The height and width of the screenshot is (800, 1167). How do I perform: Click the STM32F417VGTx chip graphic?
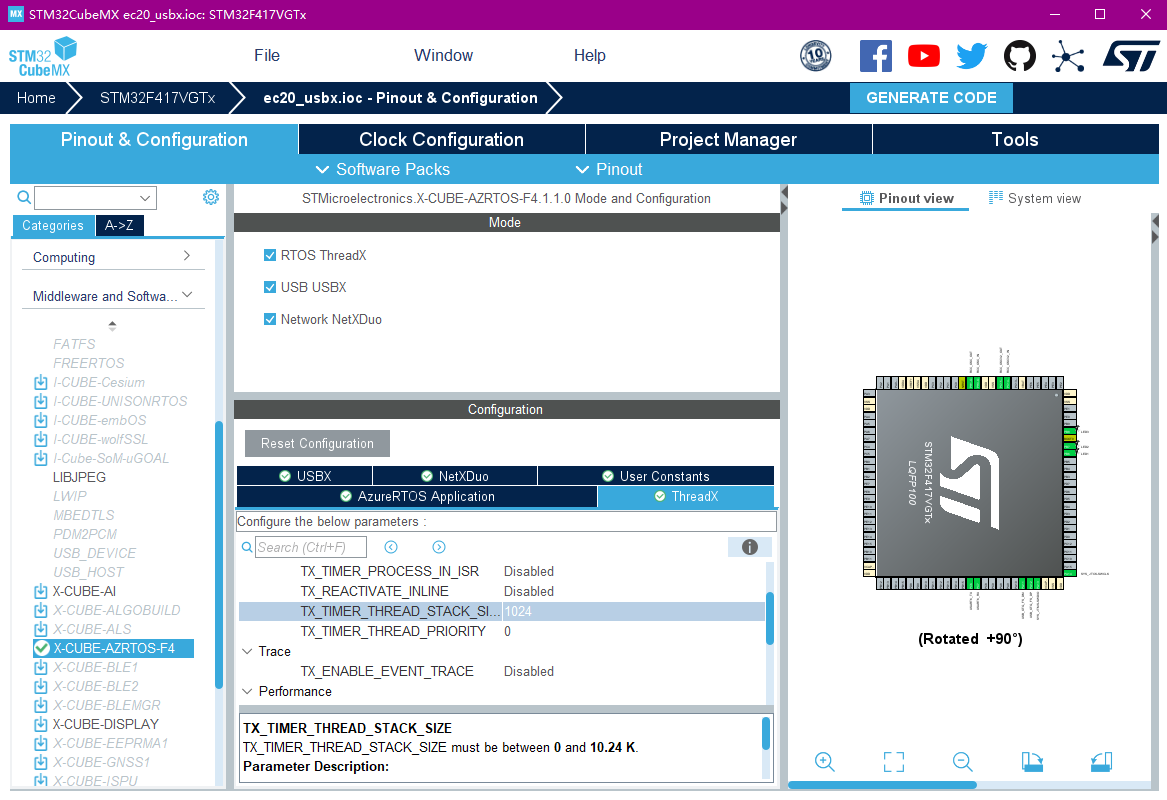970,483
